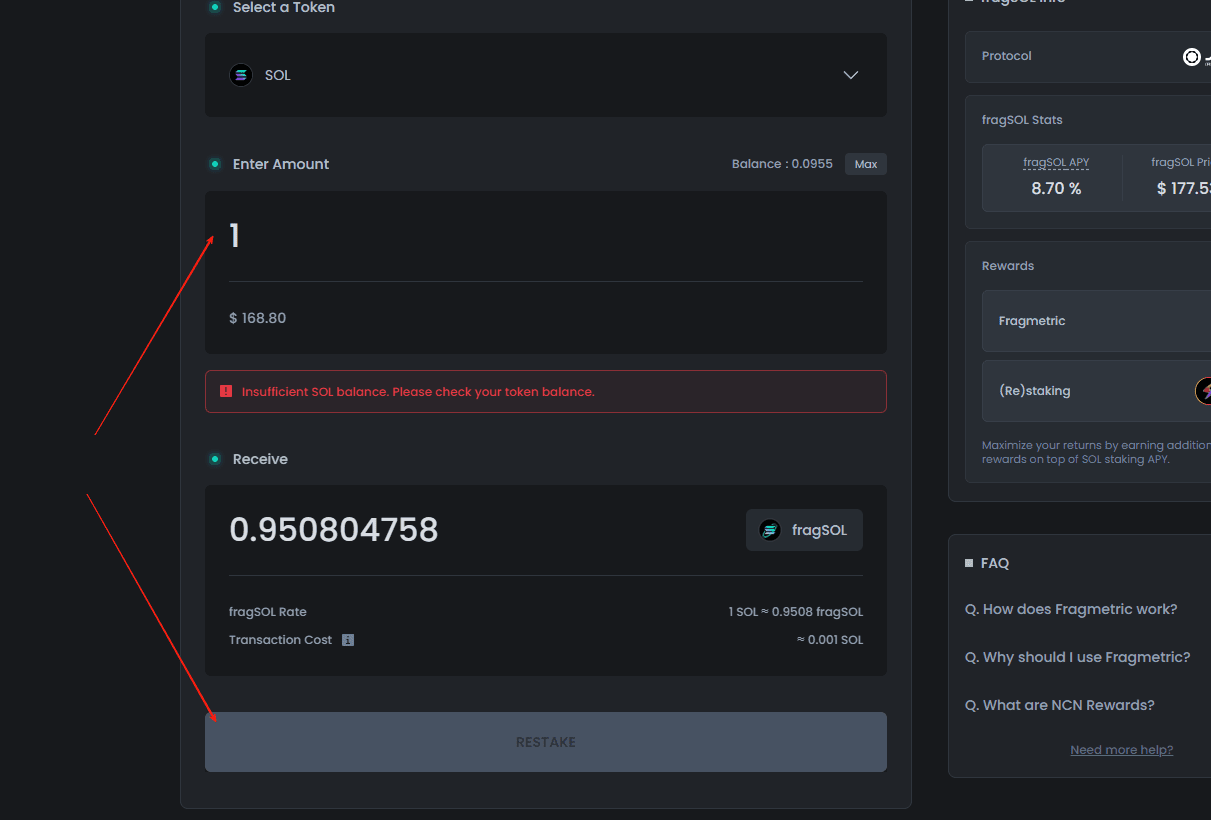Expand "How does Fragmetric work?"

click(1071, 609)
